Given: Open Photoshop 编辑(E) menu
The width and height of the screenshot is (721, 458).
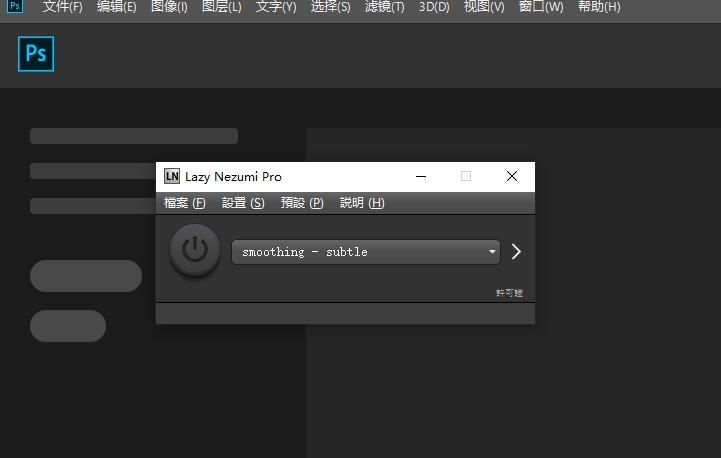Looking at the screenshot, I should point(117,7).
